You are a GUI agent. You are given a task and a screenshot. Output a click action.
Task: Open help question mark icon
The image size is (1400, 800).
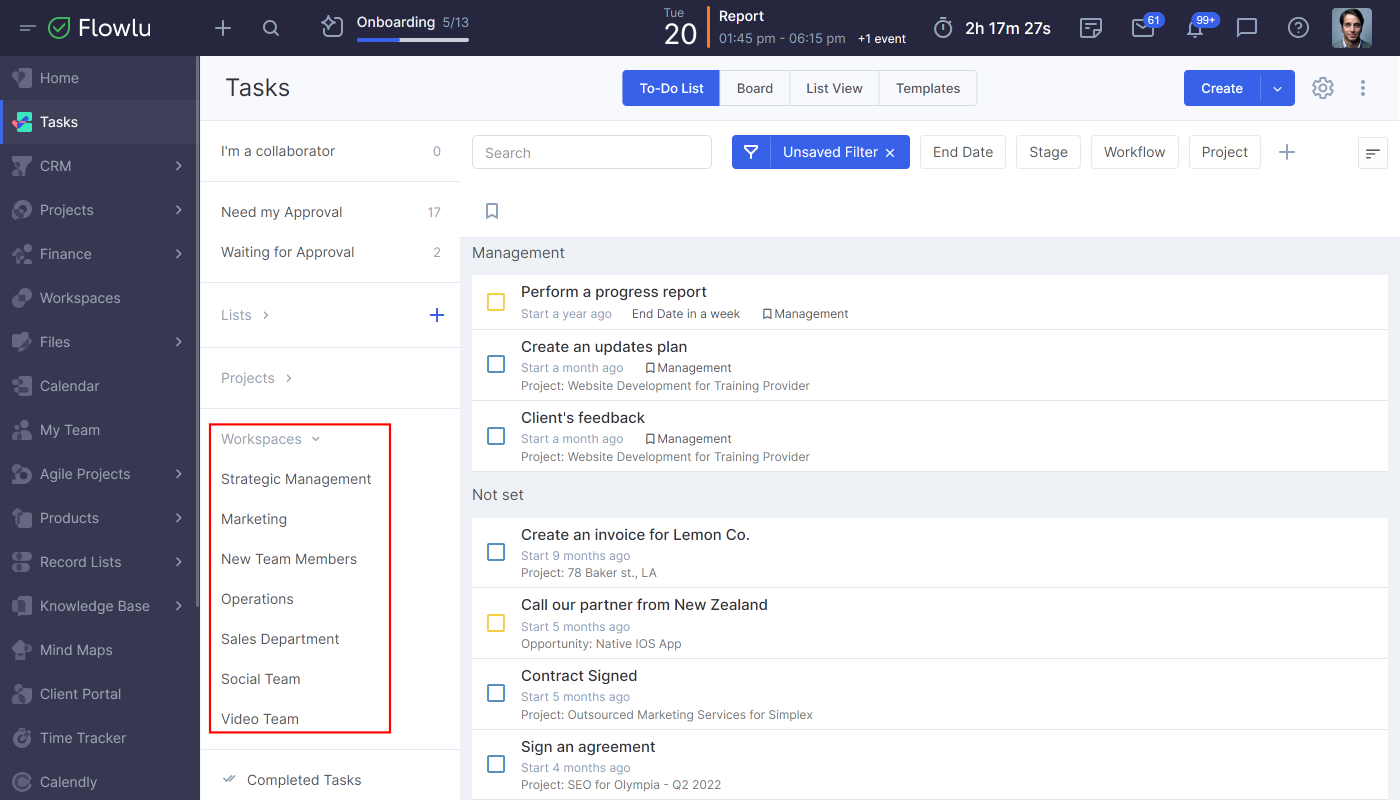(1298, 28)
